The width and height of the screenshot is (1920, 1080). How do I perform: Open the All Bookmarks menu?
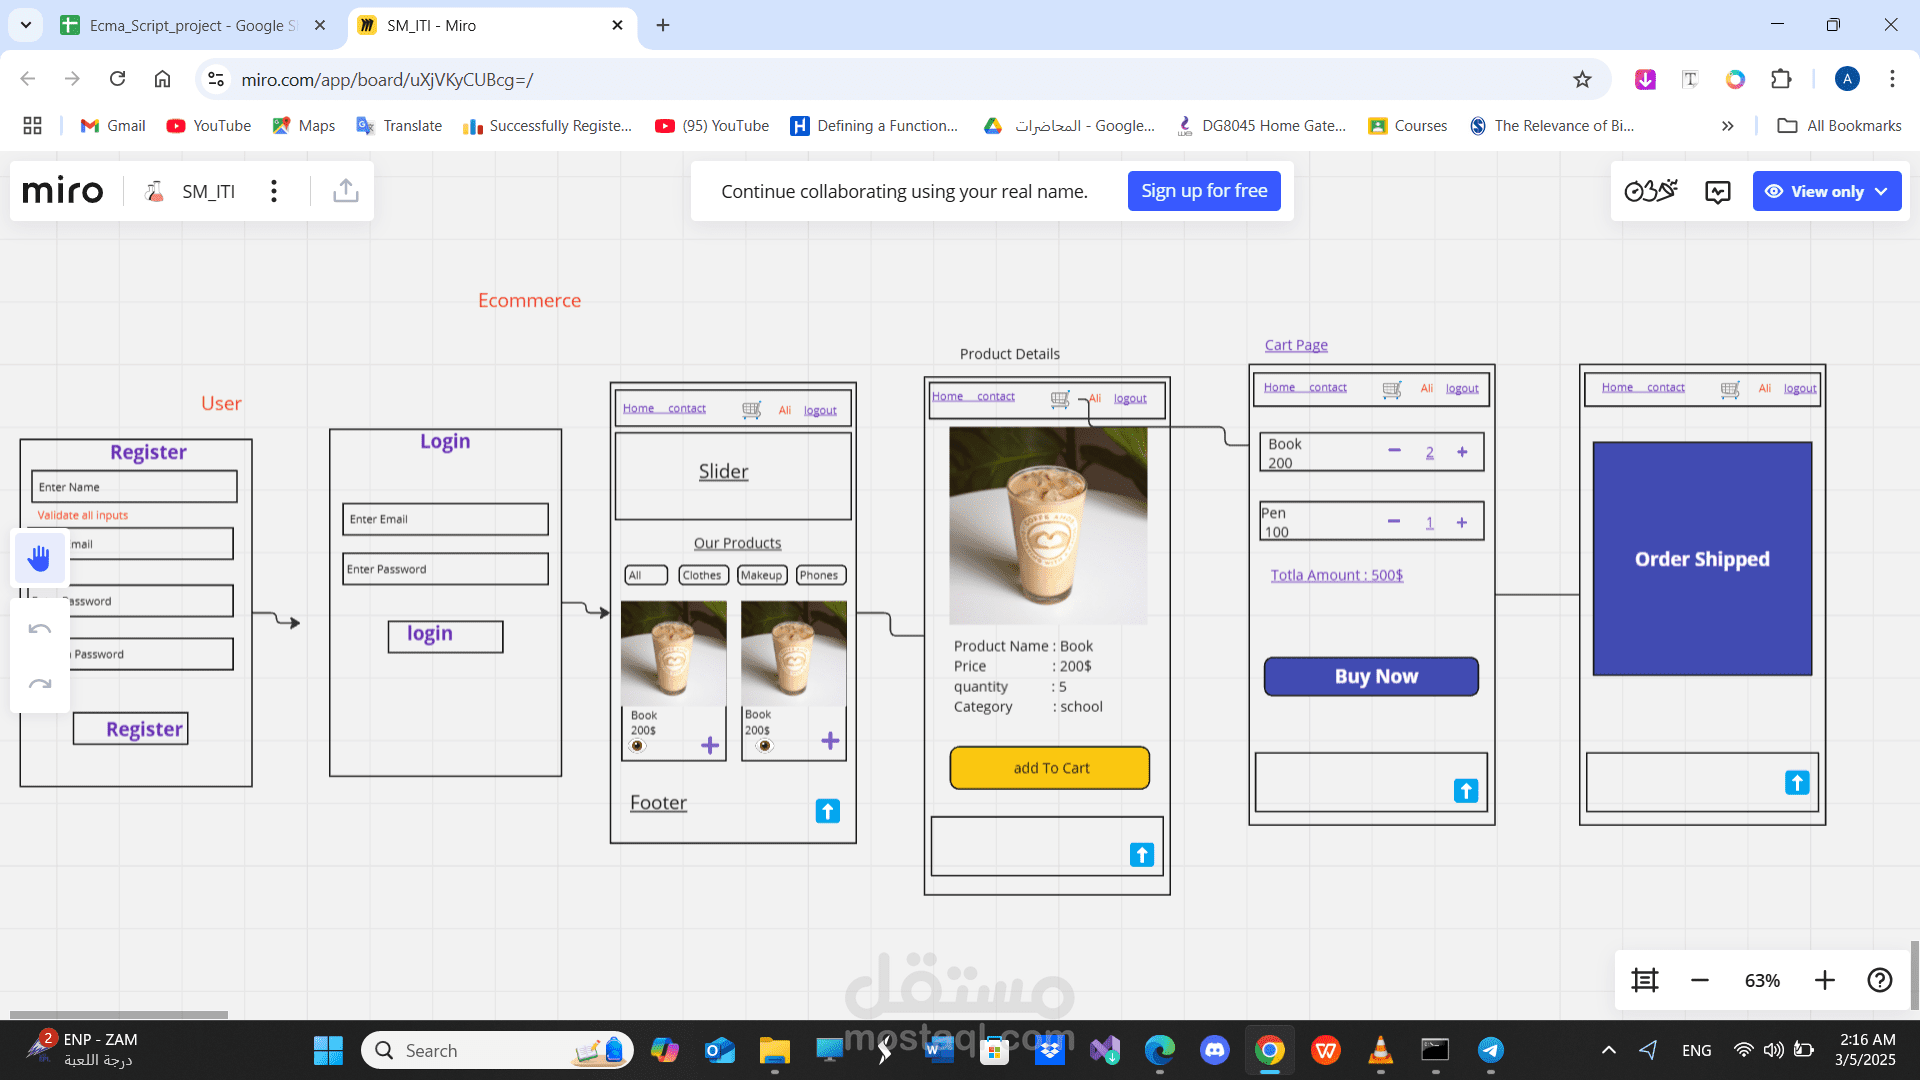pos(1838,125)
